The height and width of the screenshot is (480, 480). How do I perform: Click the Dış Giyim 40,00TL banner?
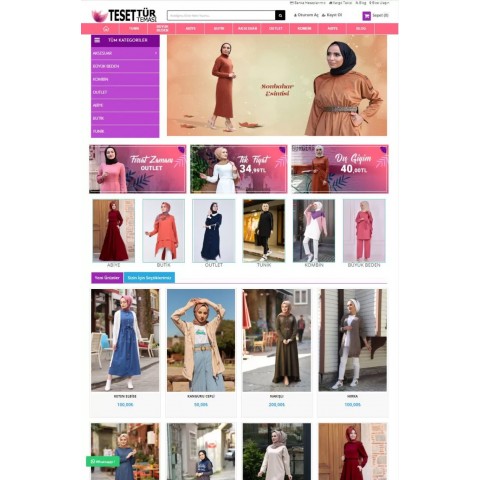pos(340,169)
